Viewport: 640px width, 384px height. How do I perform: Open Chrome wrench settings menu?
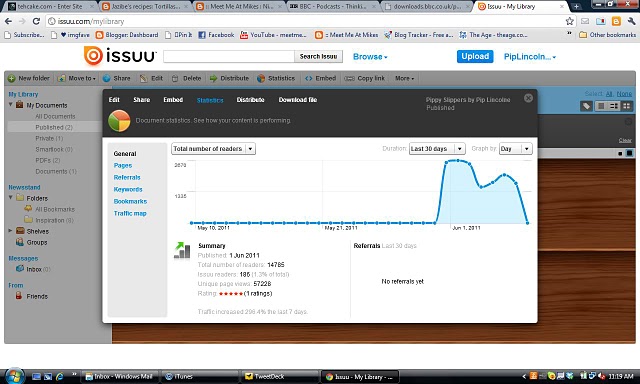[x=631, y=21]
